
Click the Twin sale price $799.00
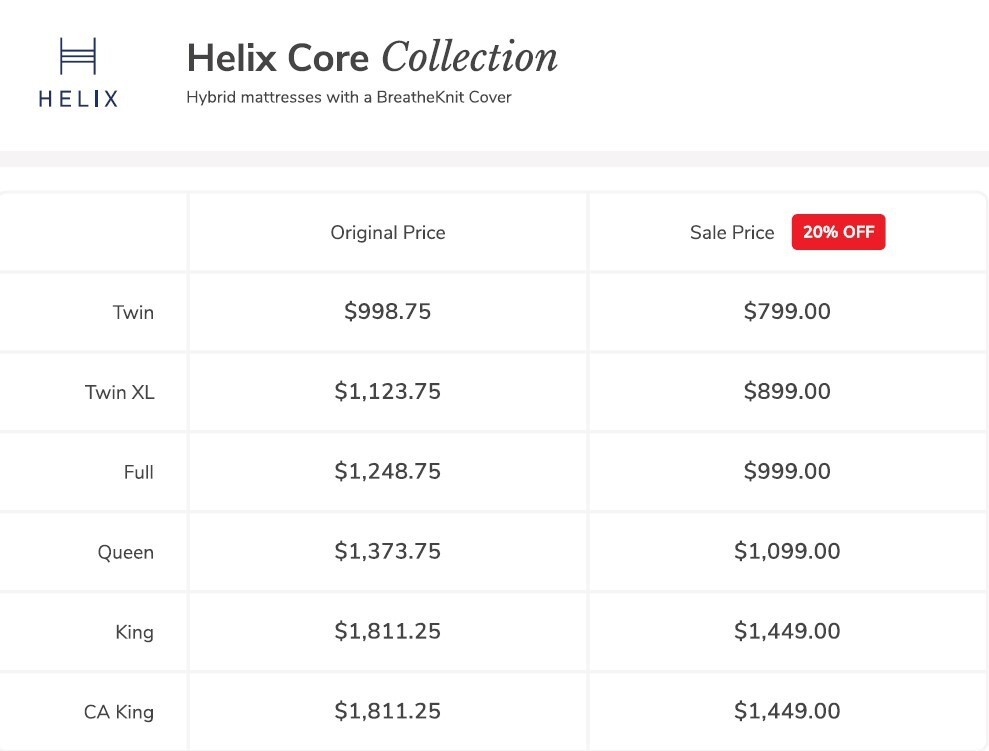coord(787,312)
